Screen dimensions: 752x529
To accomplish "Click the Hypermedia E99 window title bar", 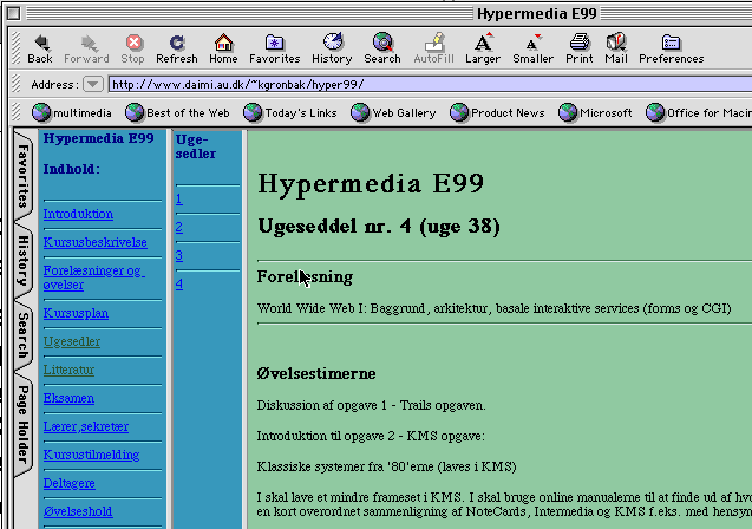I will pos(536,13).
